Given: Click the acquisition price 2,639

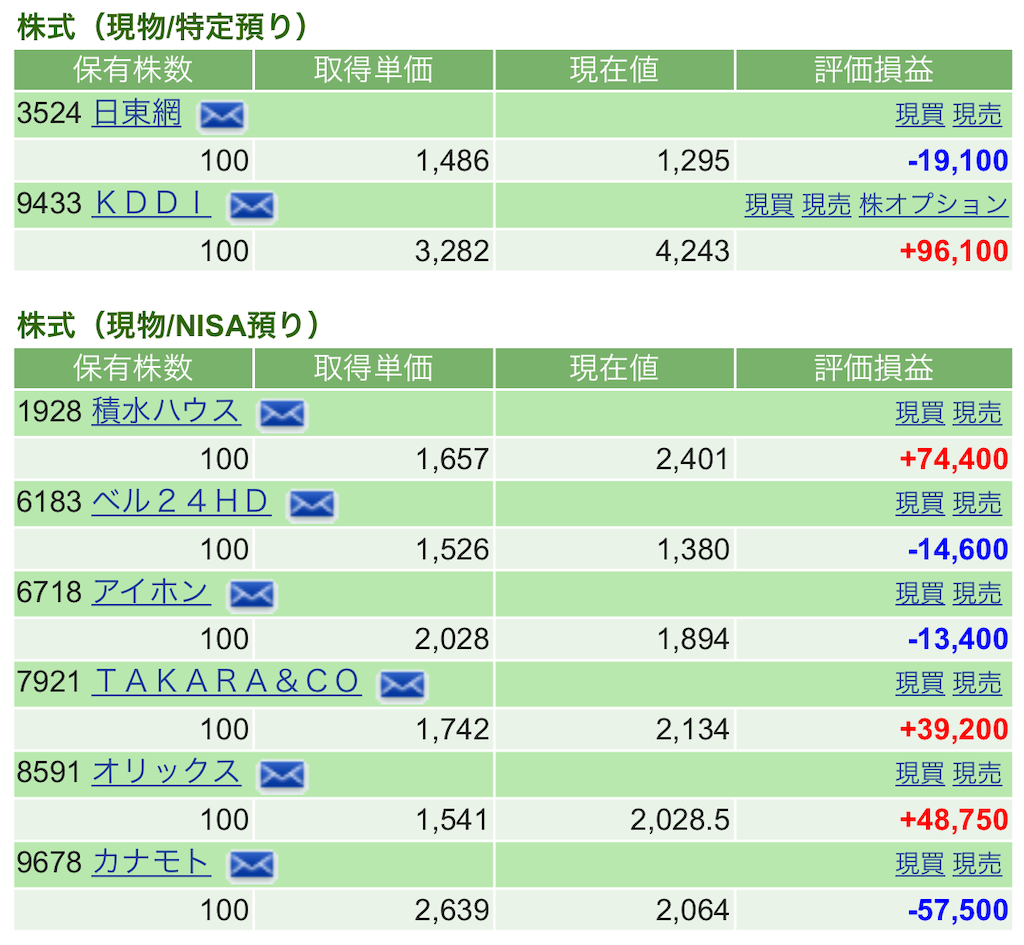Looking at the screenshot, I should click(x=452, y=910).
